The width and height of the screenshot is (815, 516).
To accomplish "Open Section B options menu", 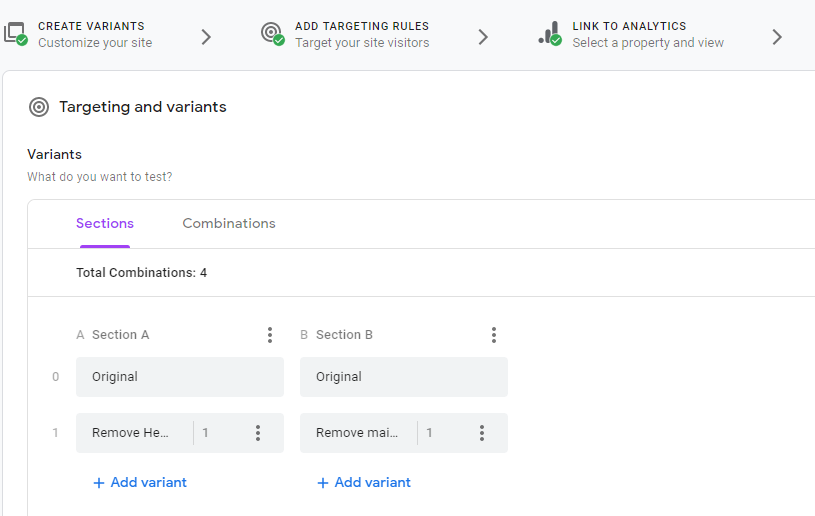I will 494,335.
